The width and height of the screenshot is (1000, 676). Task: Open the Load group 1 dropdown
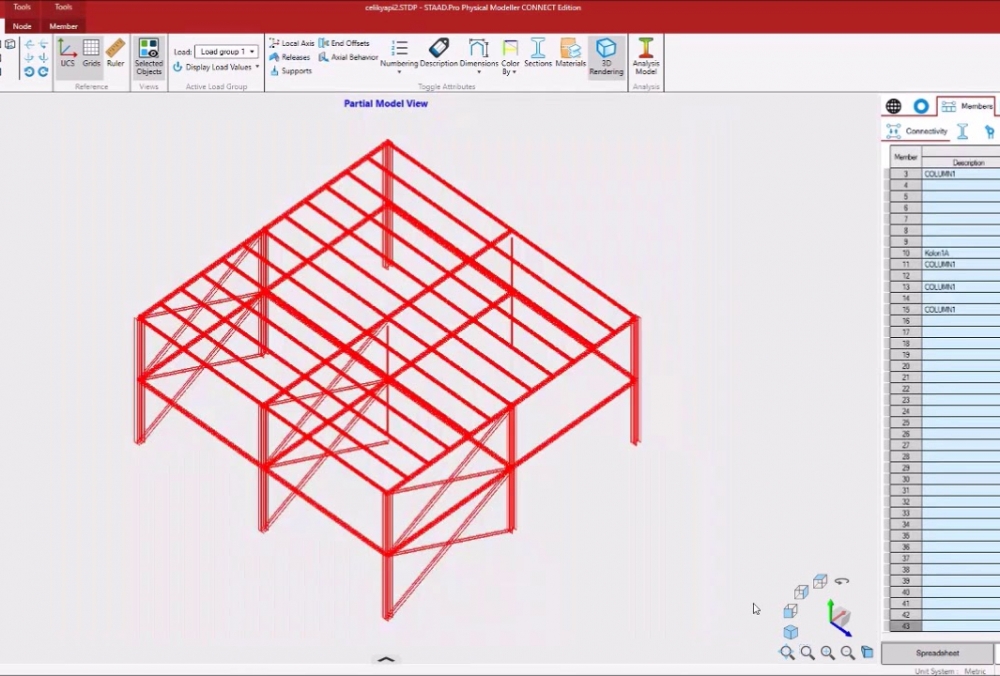(x=227, y=50)
